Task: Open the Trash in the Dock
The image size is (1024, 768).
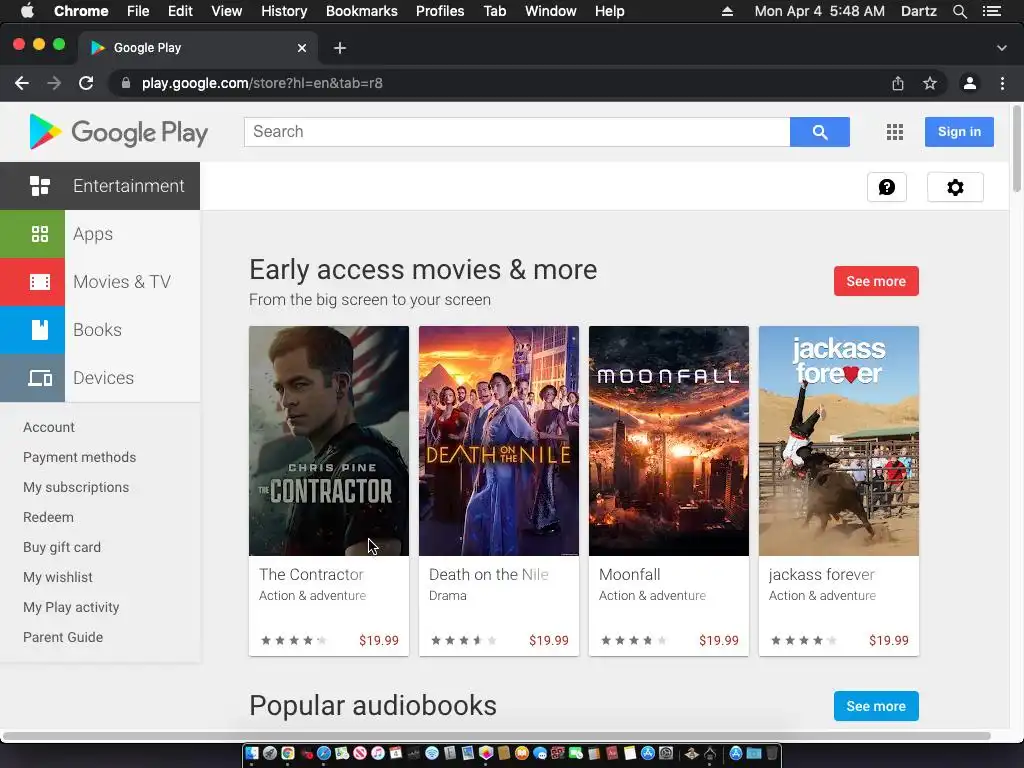Action: 772,754
